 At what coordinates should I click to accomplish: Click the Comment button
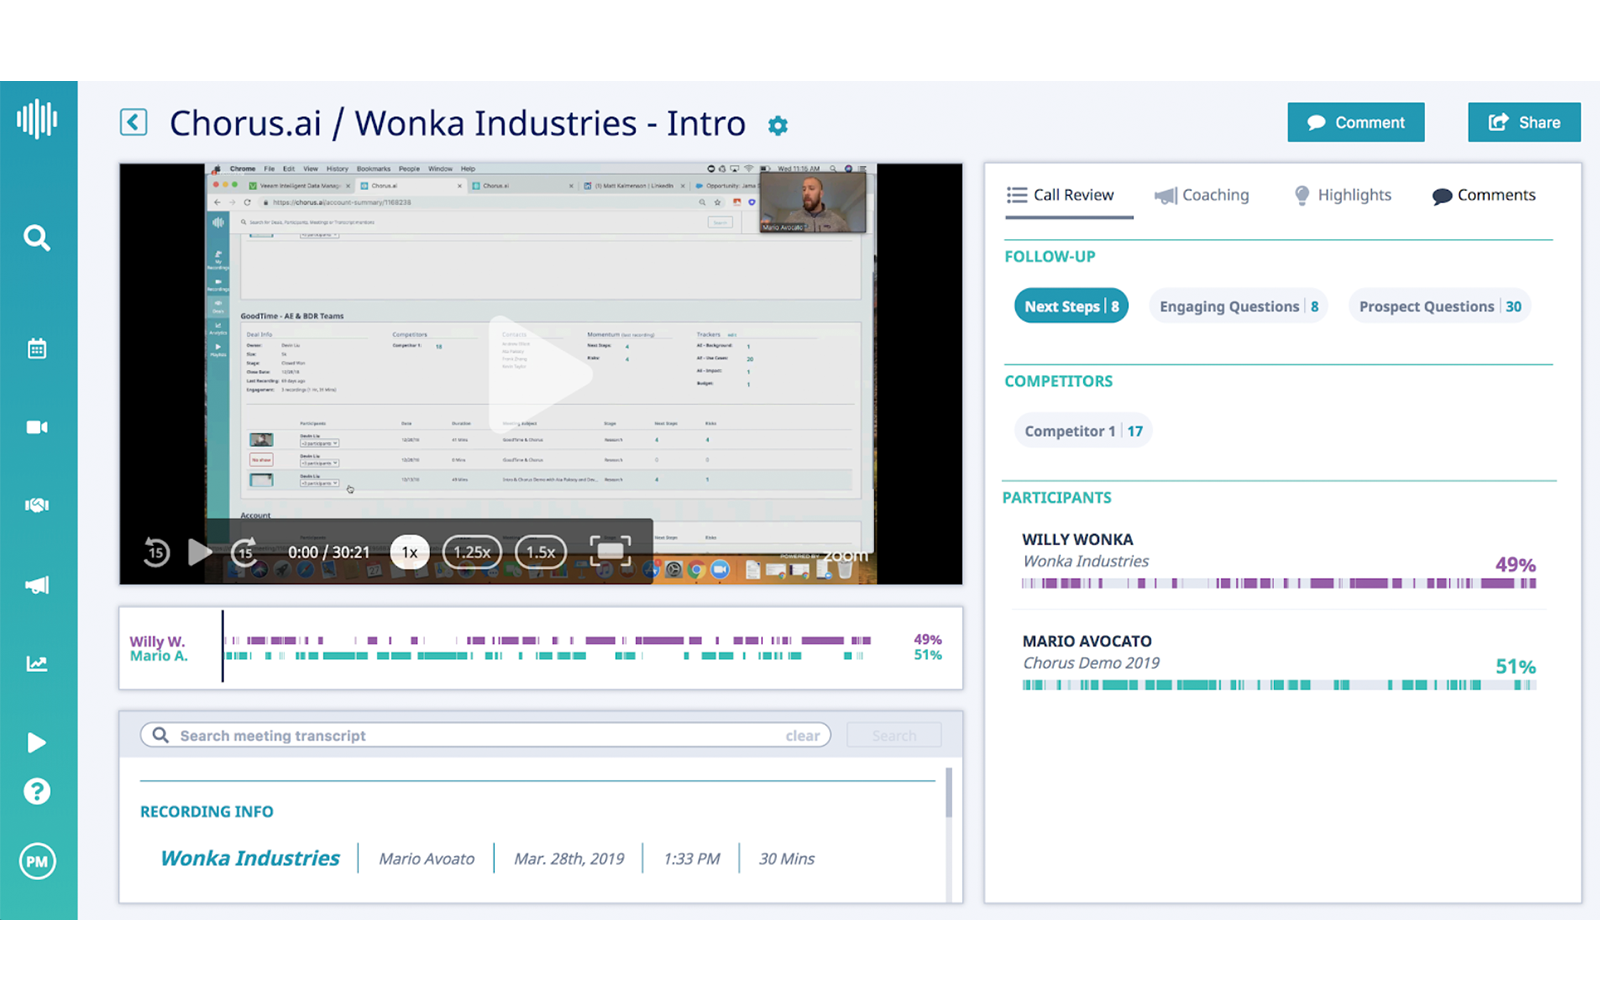tap(1356, 122)
